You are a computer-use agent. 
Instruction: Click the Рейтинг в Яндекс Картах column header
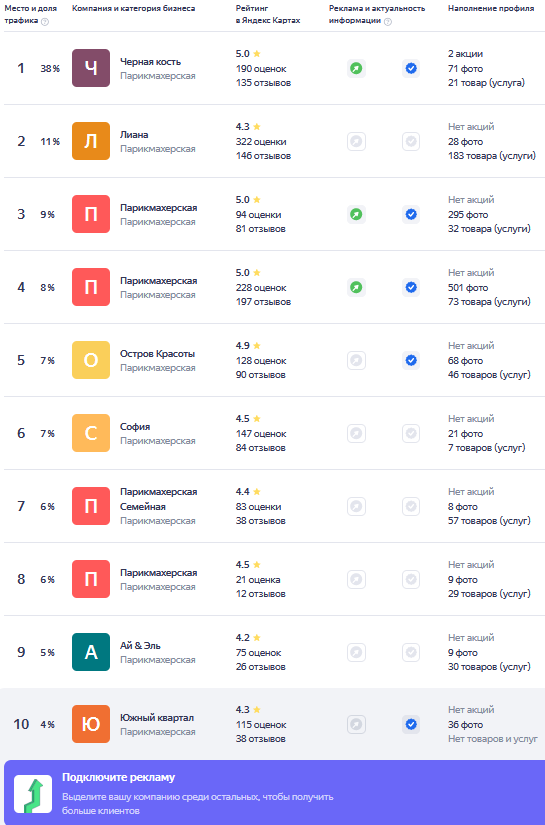tap(268, 14)
